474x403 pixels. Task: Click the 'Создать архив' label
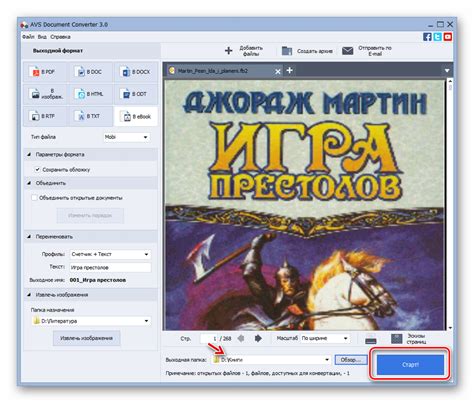click(315, 51)
